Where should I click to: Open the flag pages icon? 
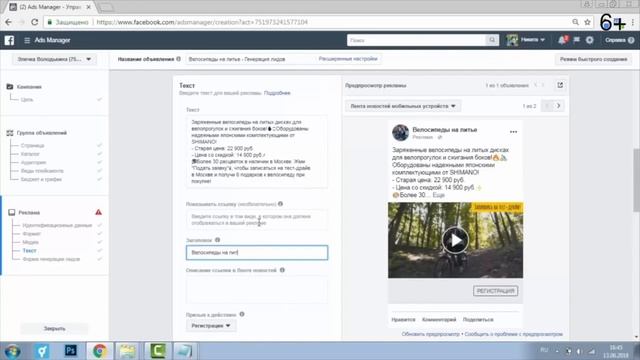point(576,40)
